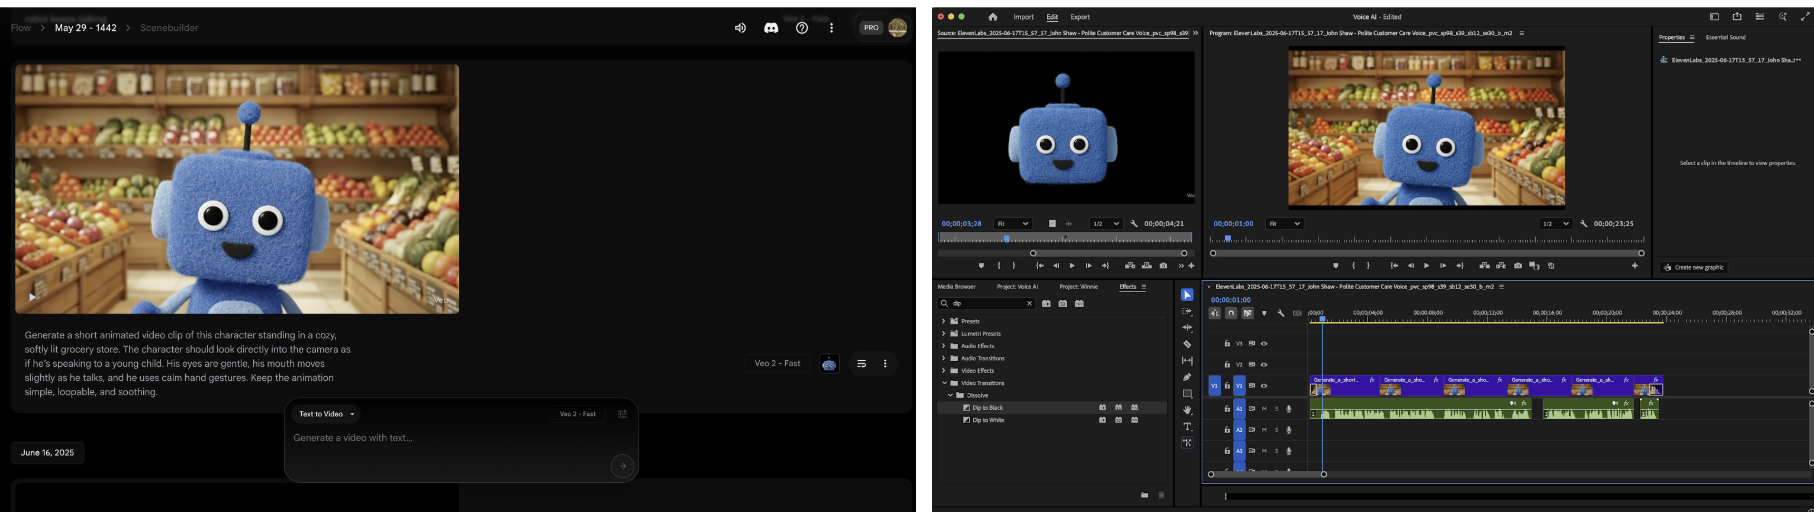Viewport: 1814px width, 512px height.
Task: Switch to Import tab in Premiere
Action: (x=1023, y=17)
